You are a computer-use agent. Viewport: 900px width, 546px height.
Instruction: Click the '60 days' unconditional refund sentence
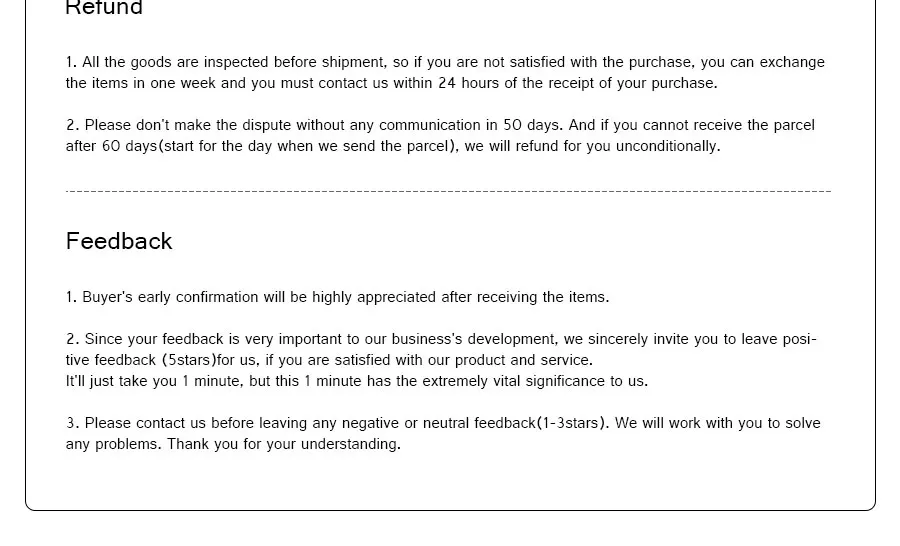click(x=393, y=146)
